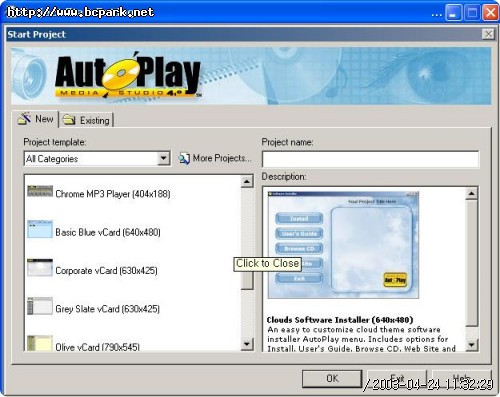Click the Grey Slate vCard thumbnail icon
Viewport: 500px width, 397px height.
[40, 306]
